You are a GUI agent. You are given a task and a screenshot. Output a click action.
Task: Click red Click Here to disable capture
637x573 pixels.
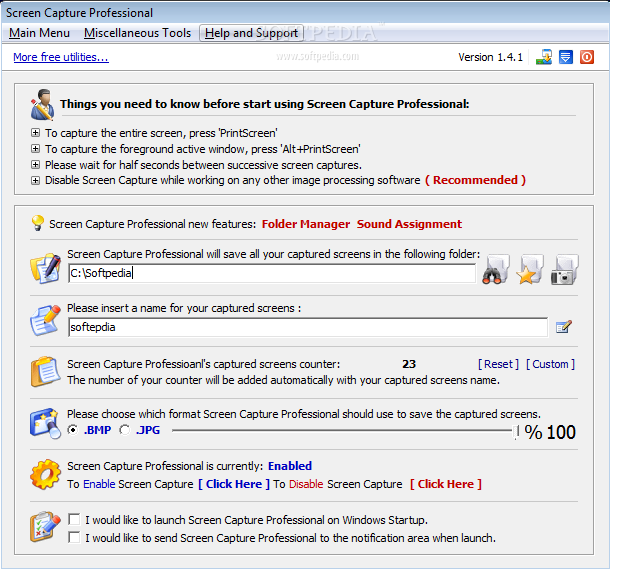[446, 484]
